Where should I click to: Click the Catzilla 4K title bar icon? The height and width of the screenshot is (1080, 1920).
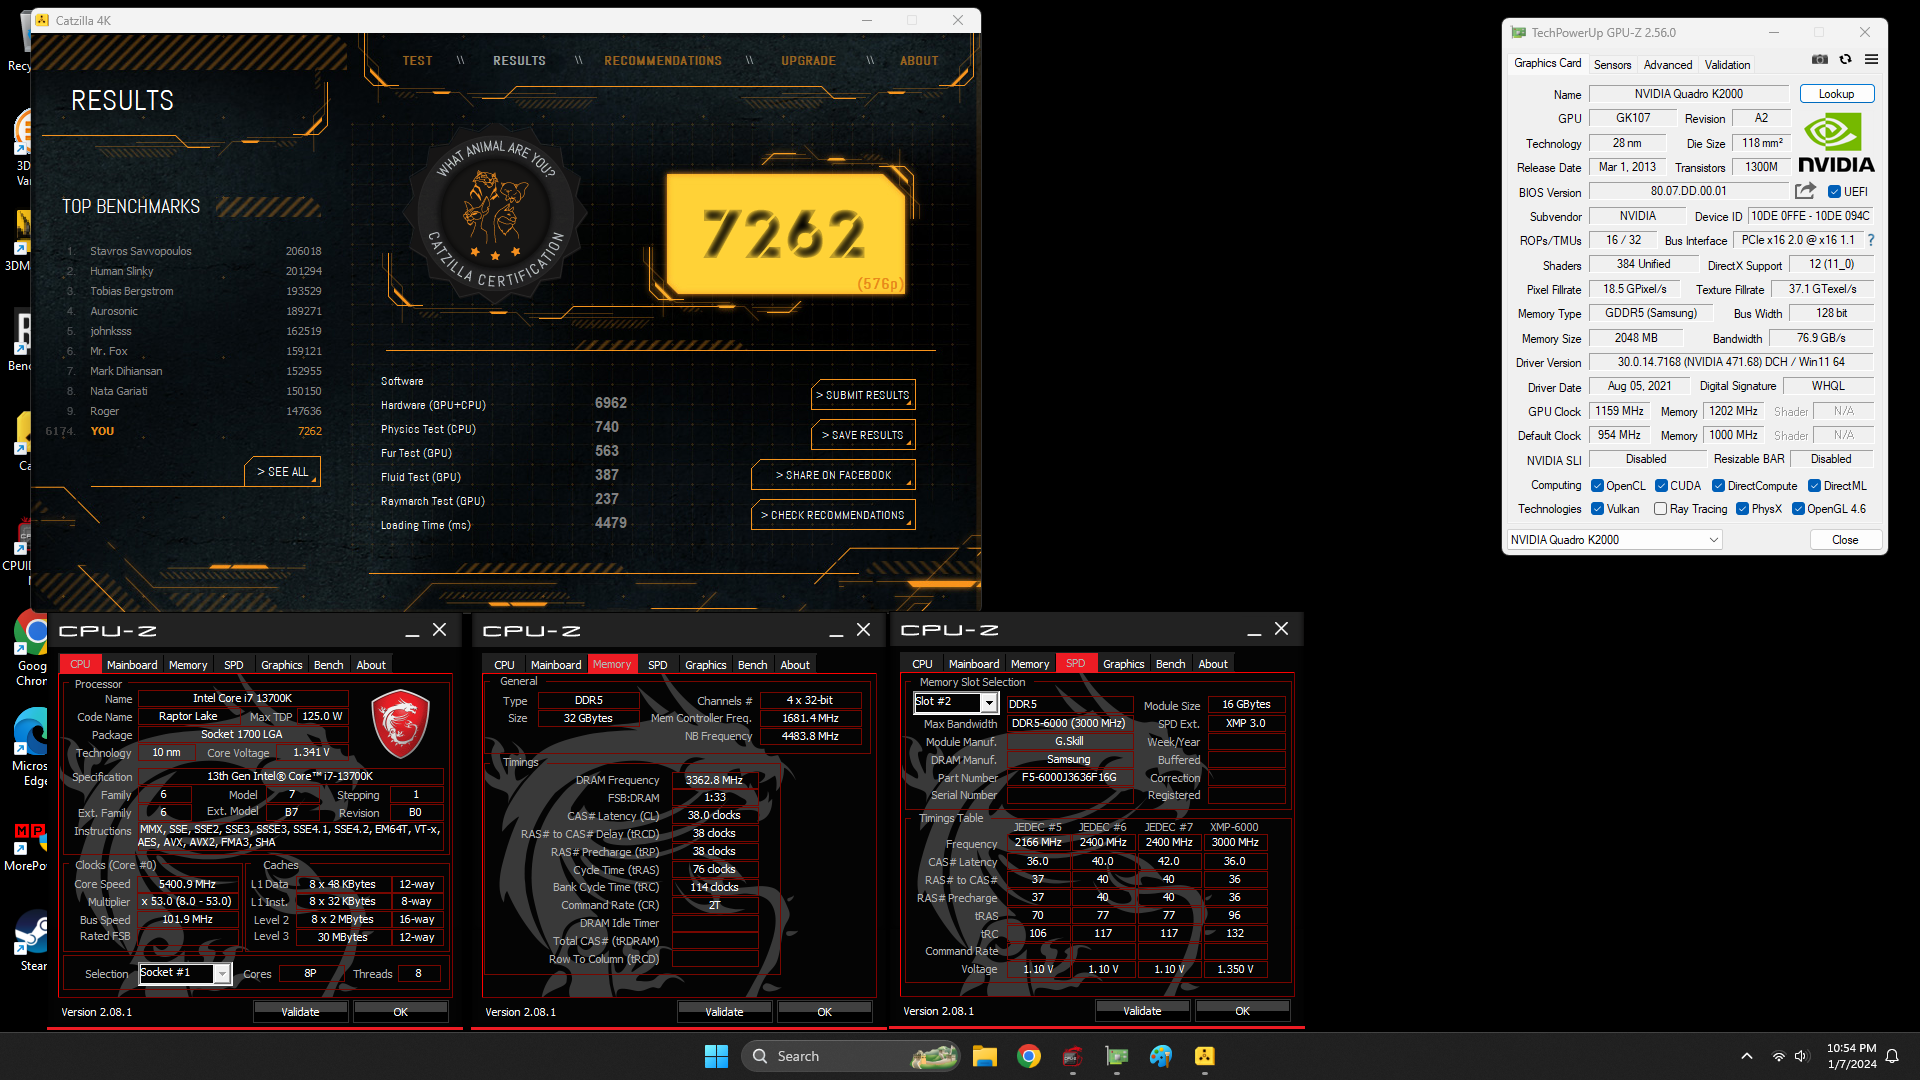click(42, 20)
